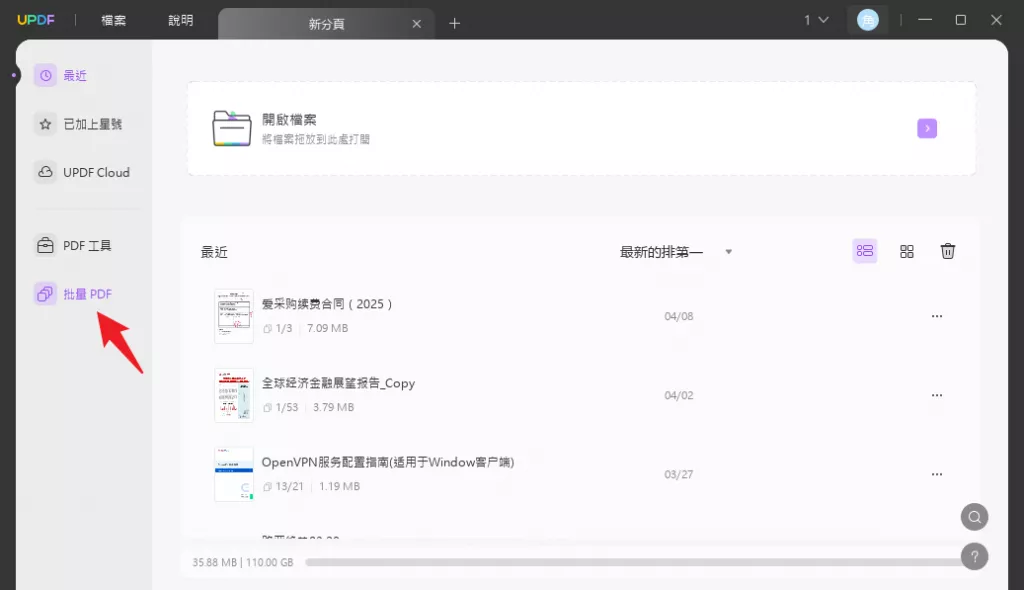Open more options for the 2025 contract file

click(936, 316)
